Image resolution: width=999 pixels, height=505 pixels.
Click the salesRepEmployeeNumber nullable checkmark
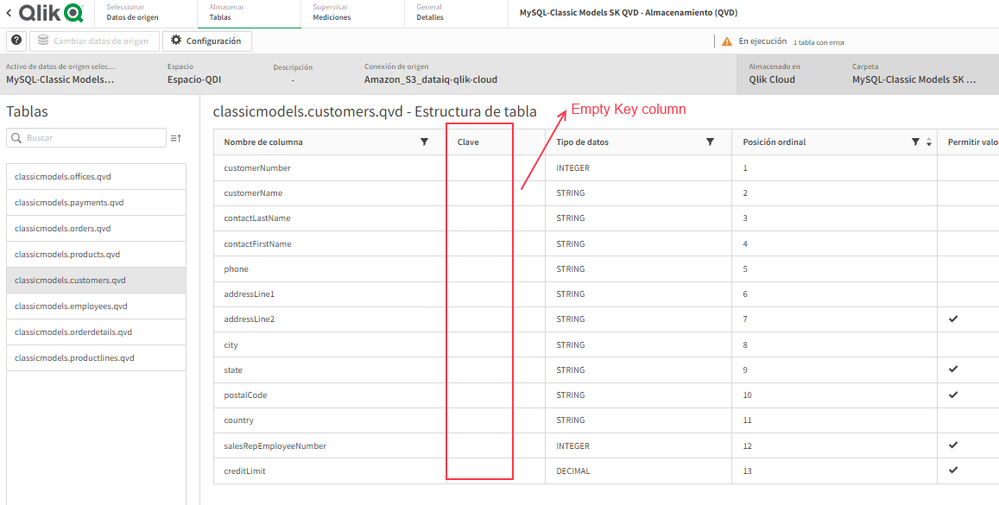pos(953,445)
